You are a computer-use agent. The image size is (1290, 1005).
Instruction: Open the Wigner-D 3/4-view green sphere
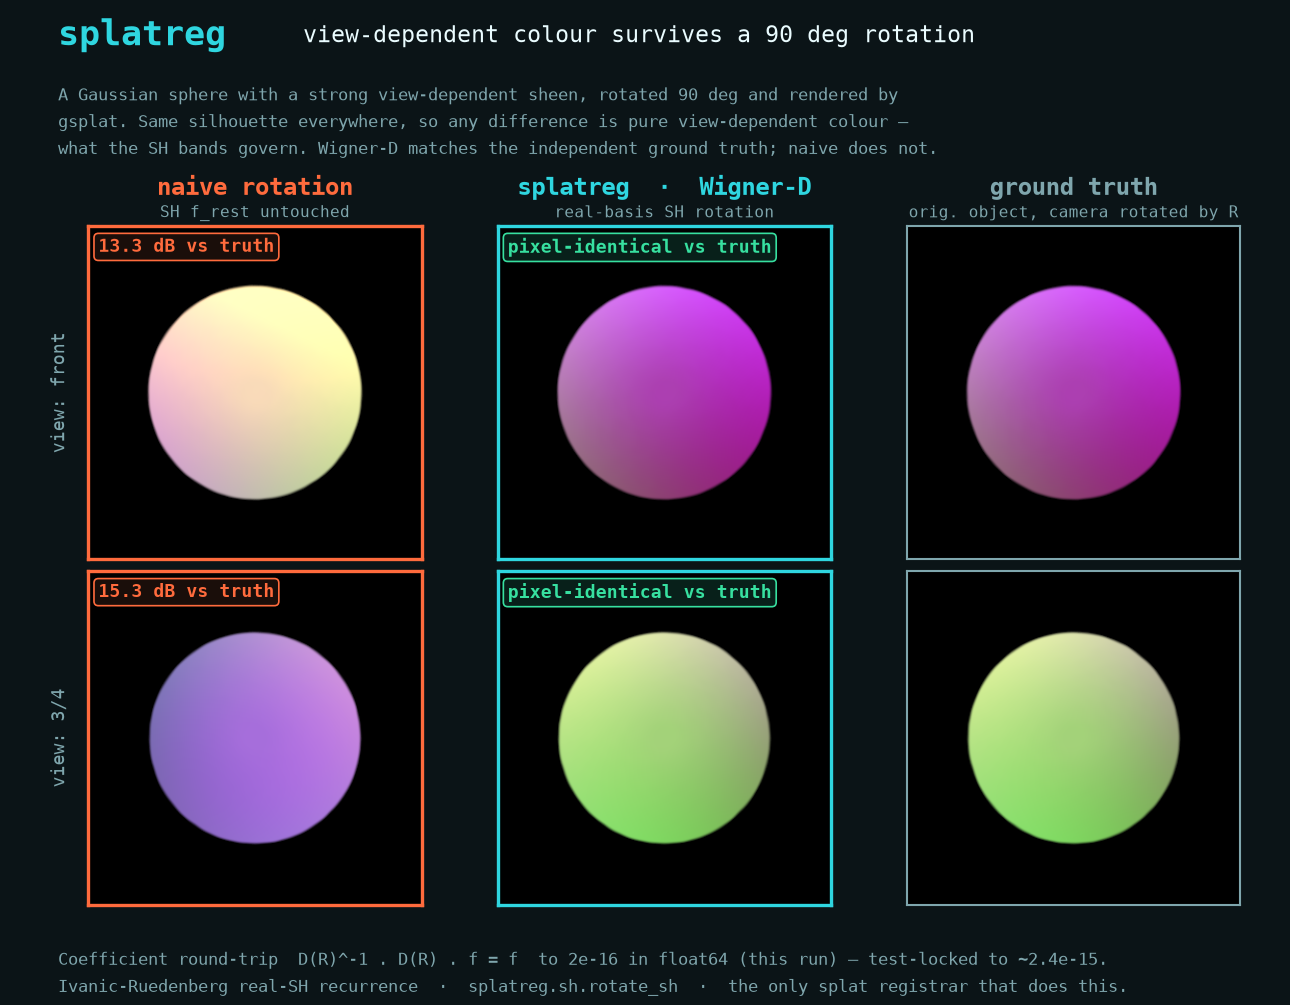(x=664, y=738)
